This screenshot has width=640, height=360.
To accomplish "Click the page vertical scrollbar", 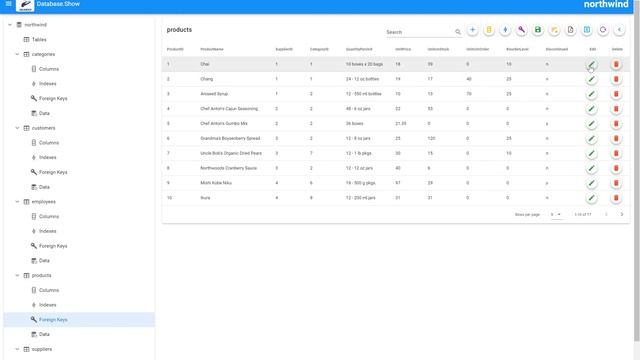I will click(637, 171).
